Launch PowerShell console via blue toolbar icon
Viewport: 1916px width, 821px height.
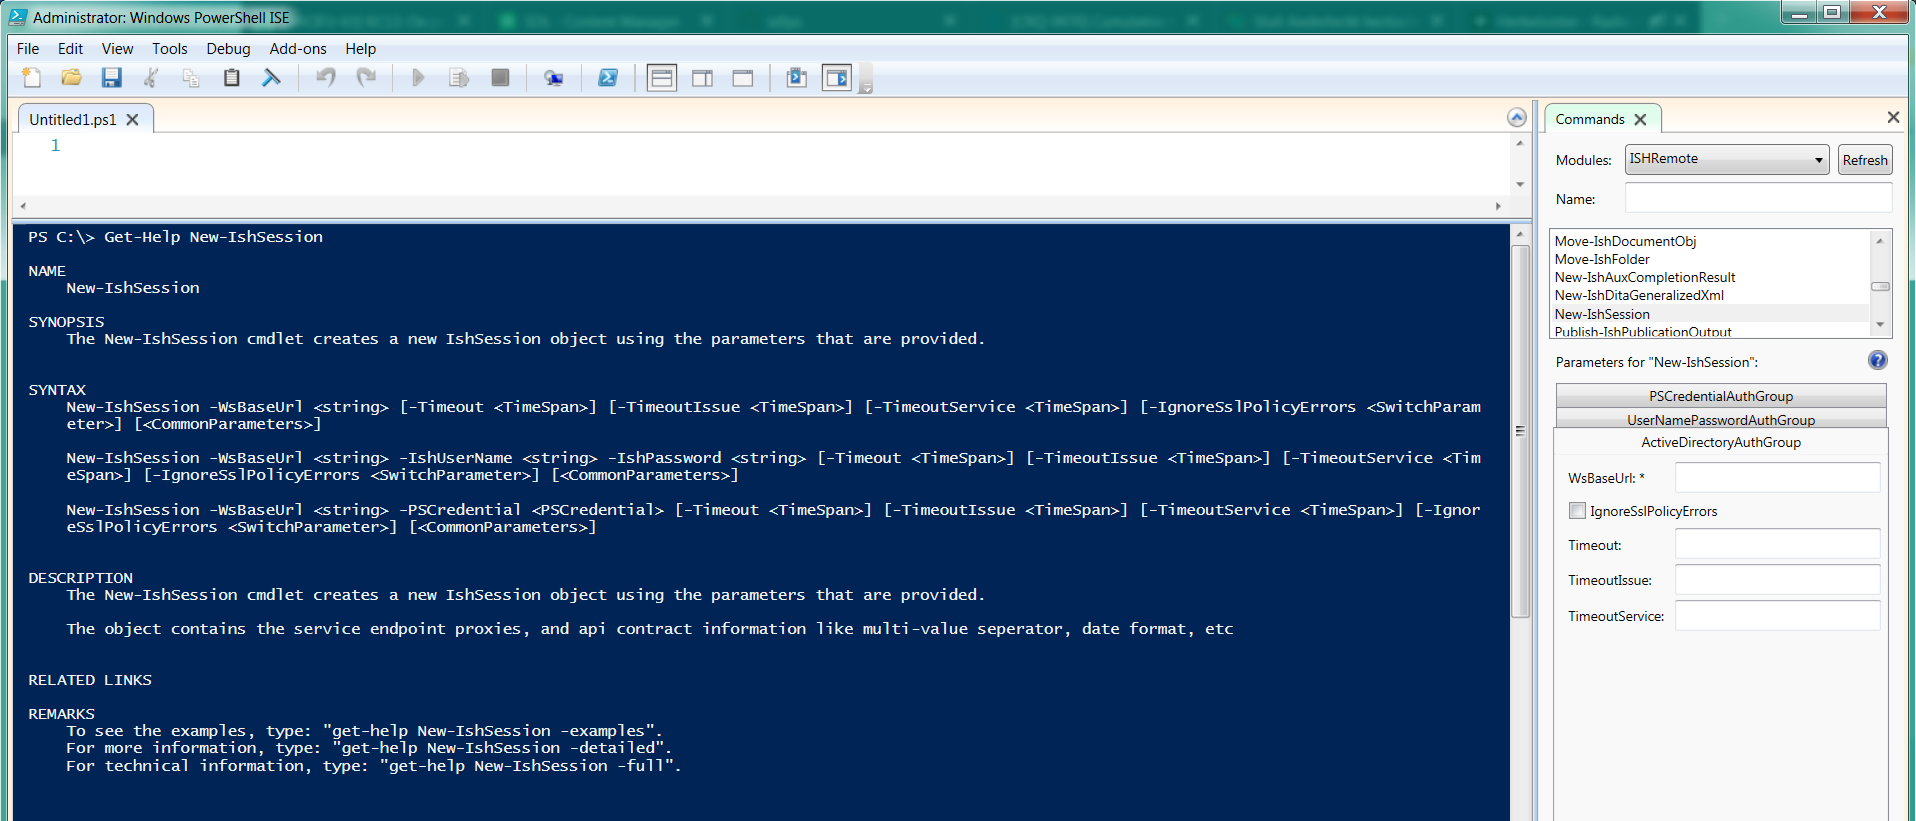pos(607,78)
